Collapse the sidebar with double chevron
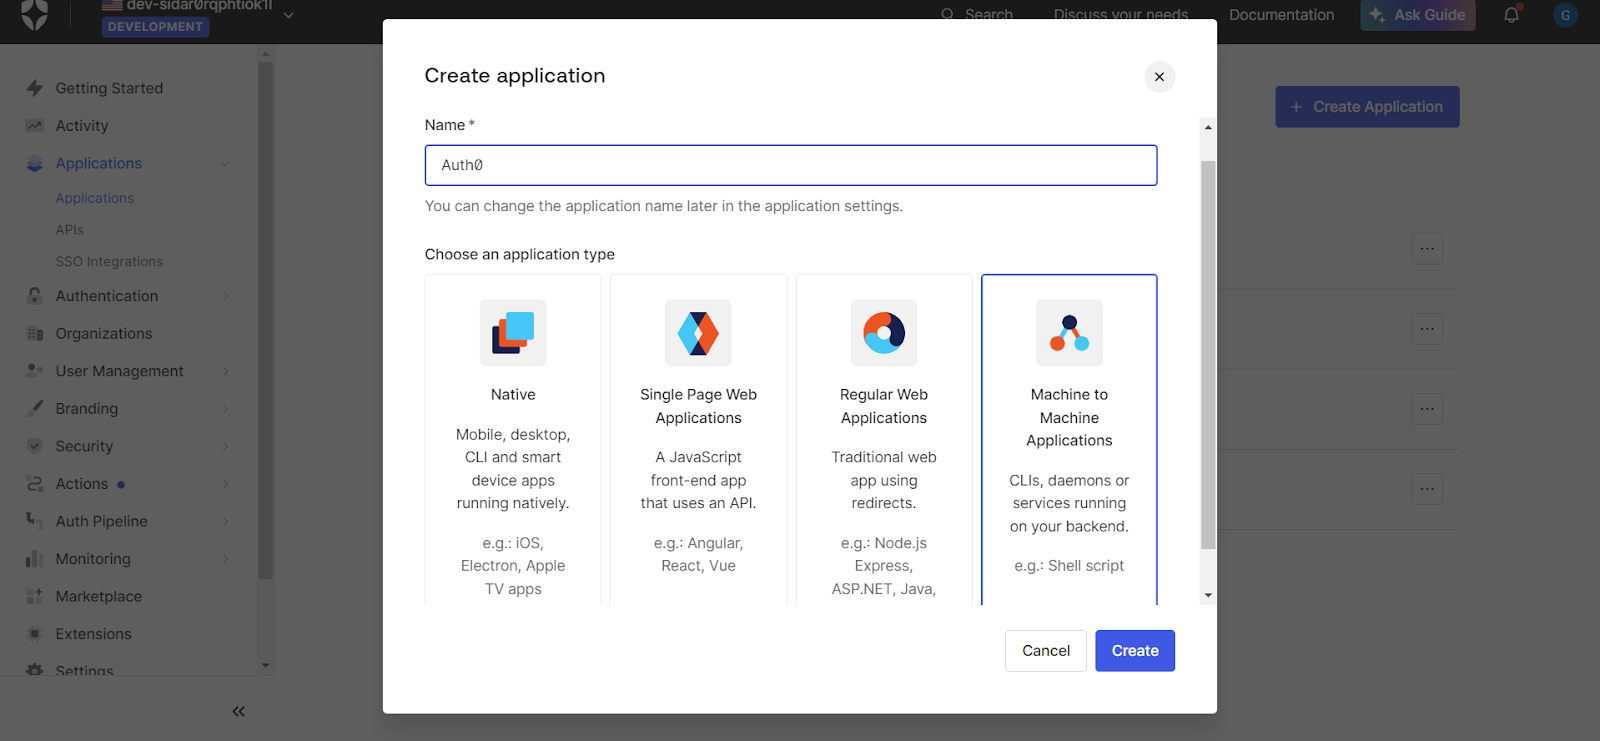 click(238, 711)
